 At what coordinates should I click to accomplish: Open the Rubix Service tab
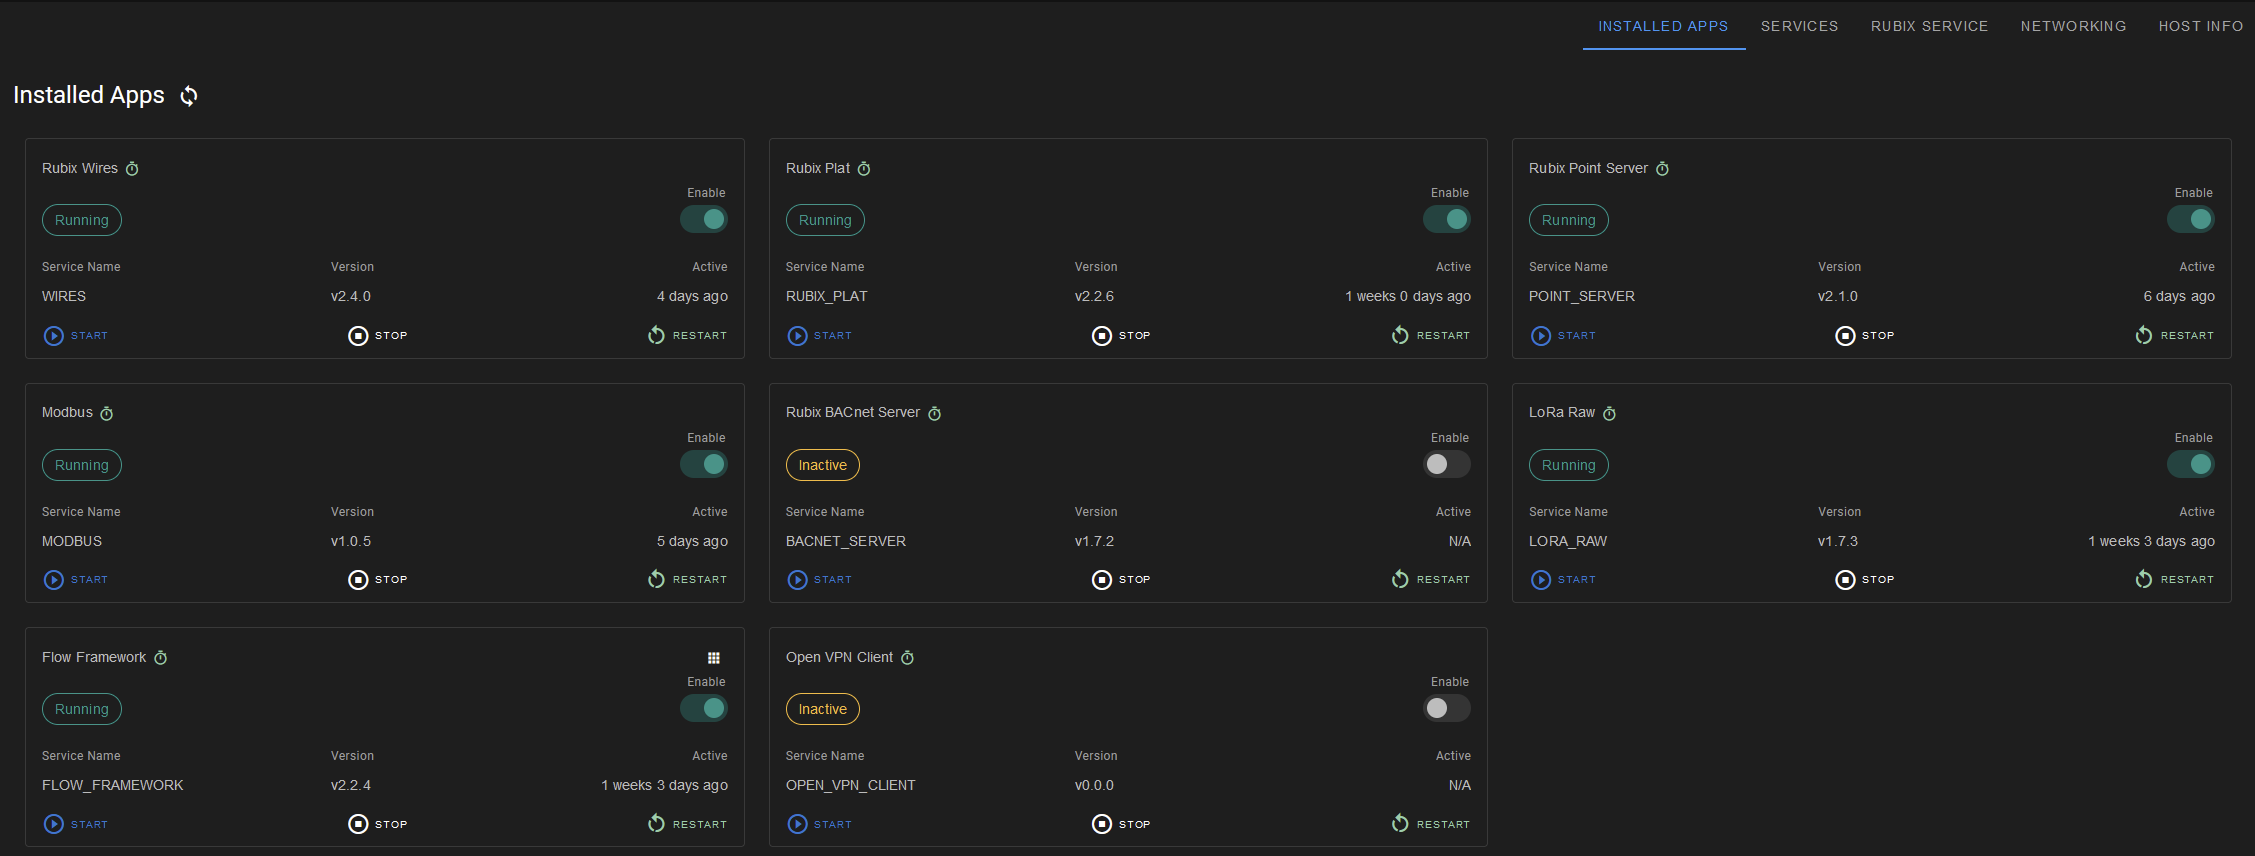pyautogui.click(x=1929, y=26)
